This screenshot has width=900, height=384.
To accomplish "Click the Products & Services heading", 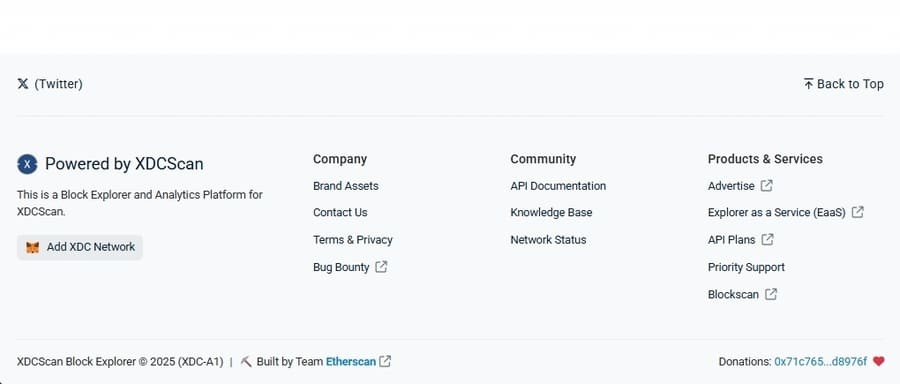I will click(765, 159).
